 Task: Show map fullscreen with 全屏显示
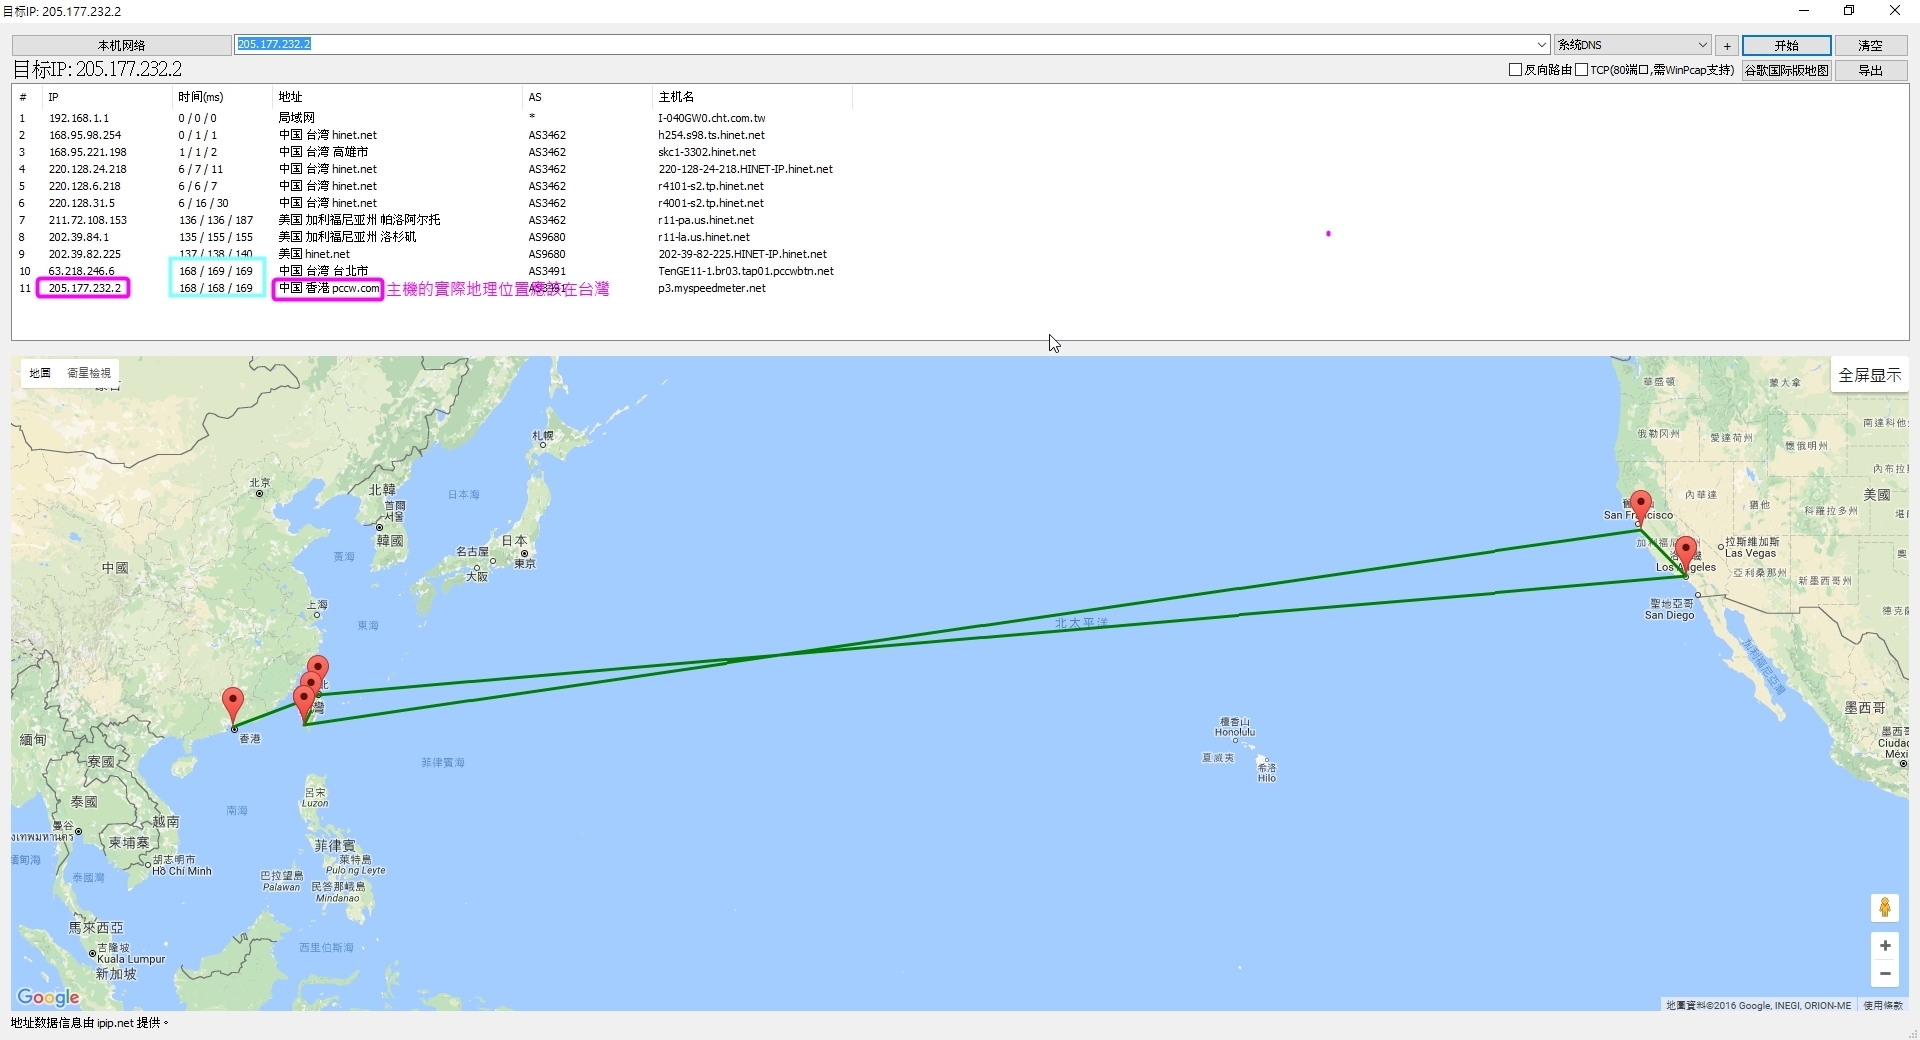point(1869,375)
